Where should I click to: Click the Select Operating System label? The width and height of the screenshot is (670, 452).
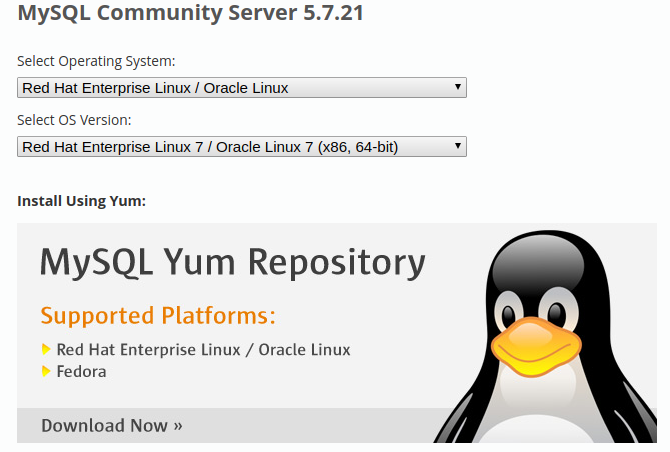pyautogui.click(x=96, y=61)
